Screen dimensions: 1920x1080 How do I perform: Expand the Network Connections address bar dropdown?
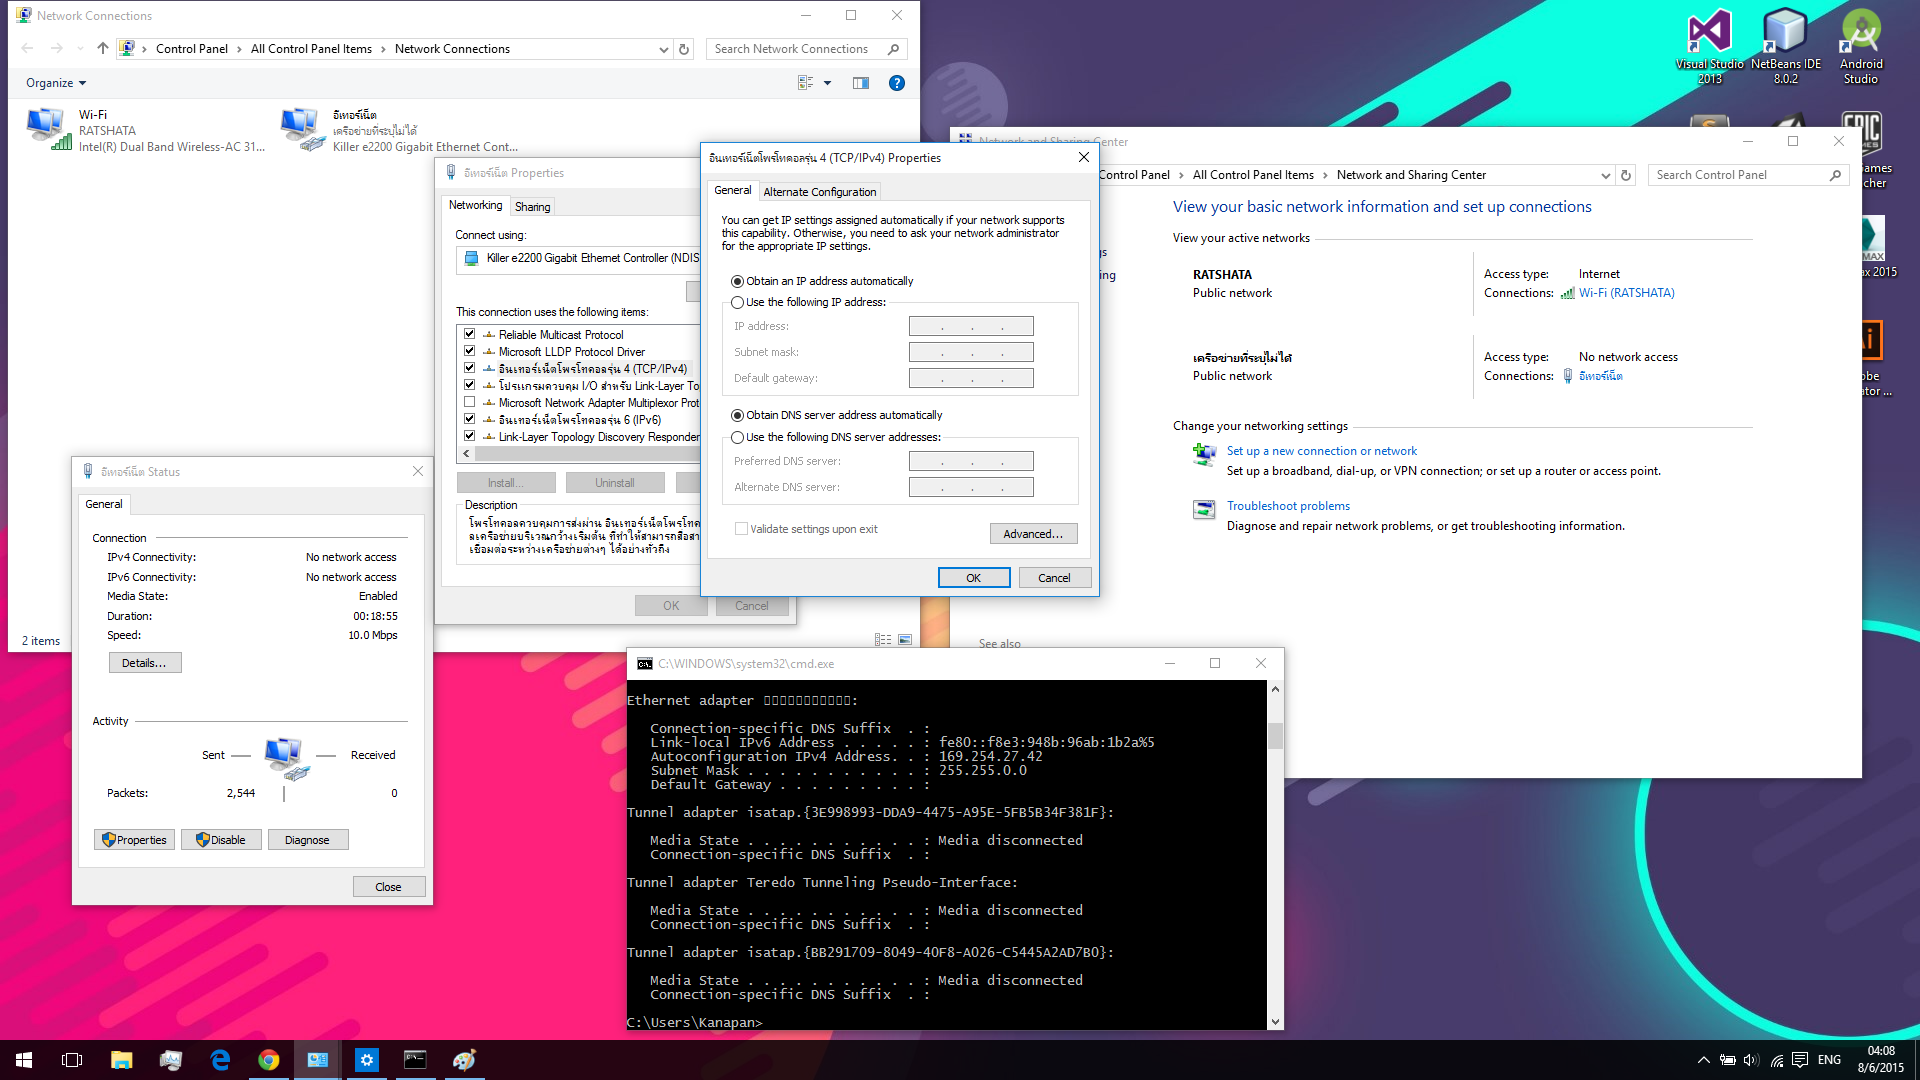(663, 49)
